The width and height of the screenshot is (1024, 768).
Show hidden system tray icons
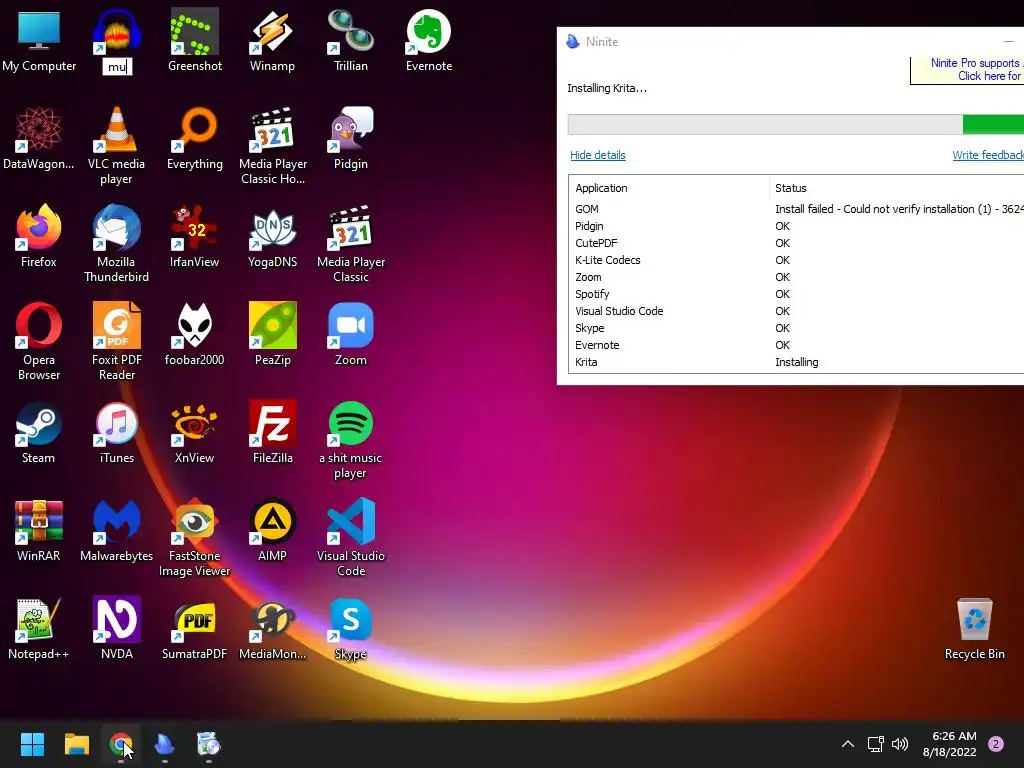[x=848, y=744]
